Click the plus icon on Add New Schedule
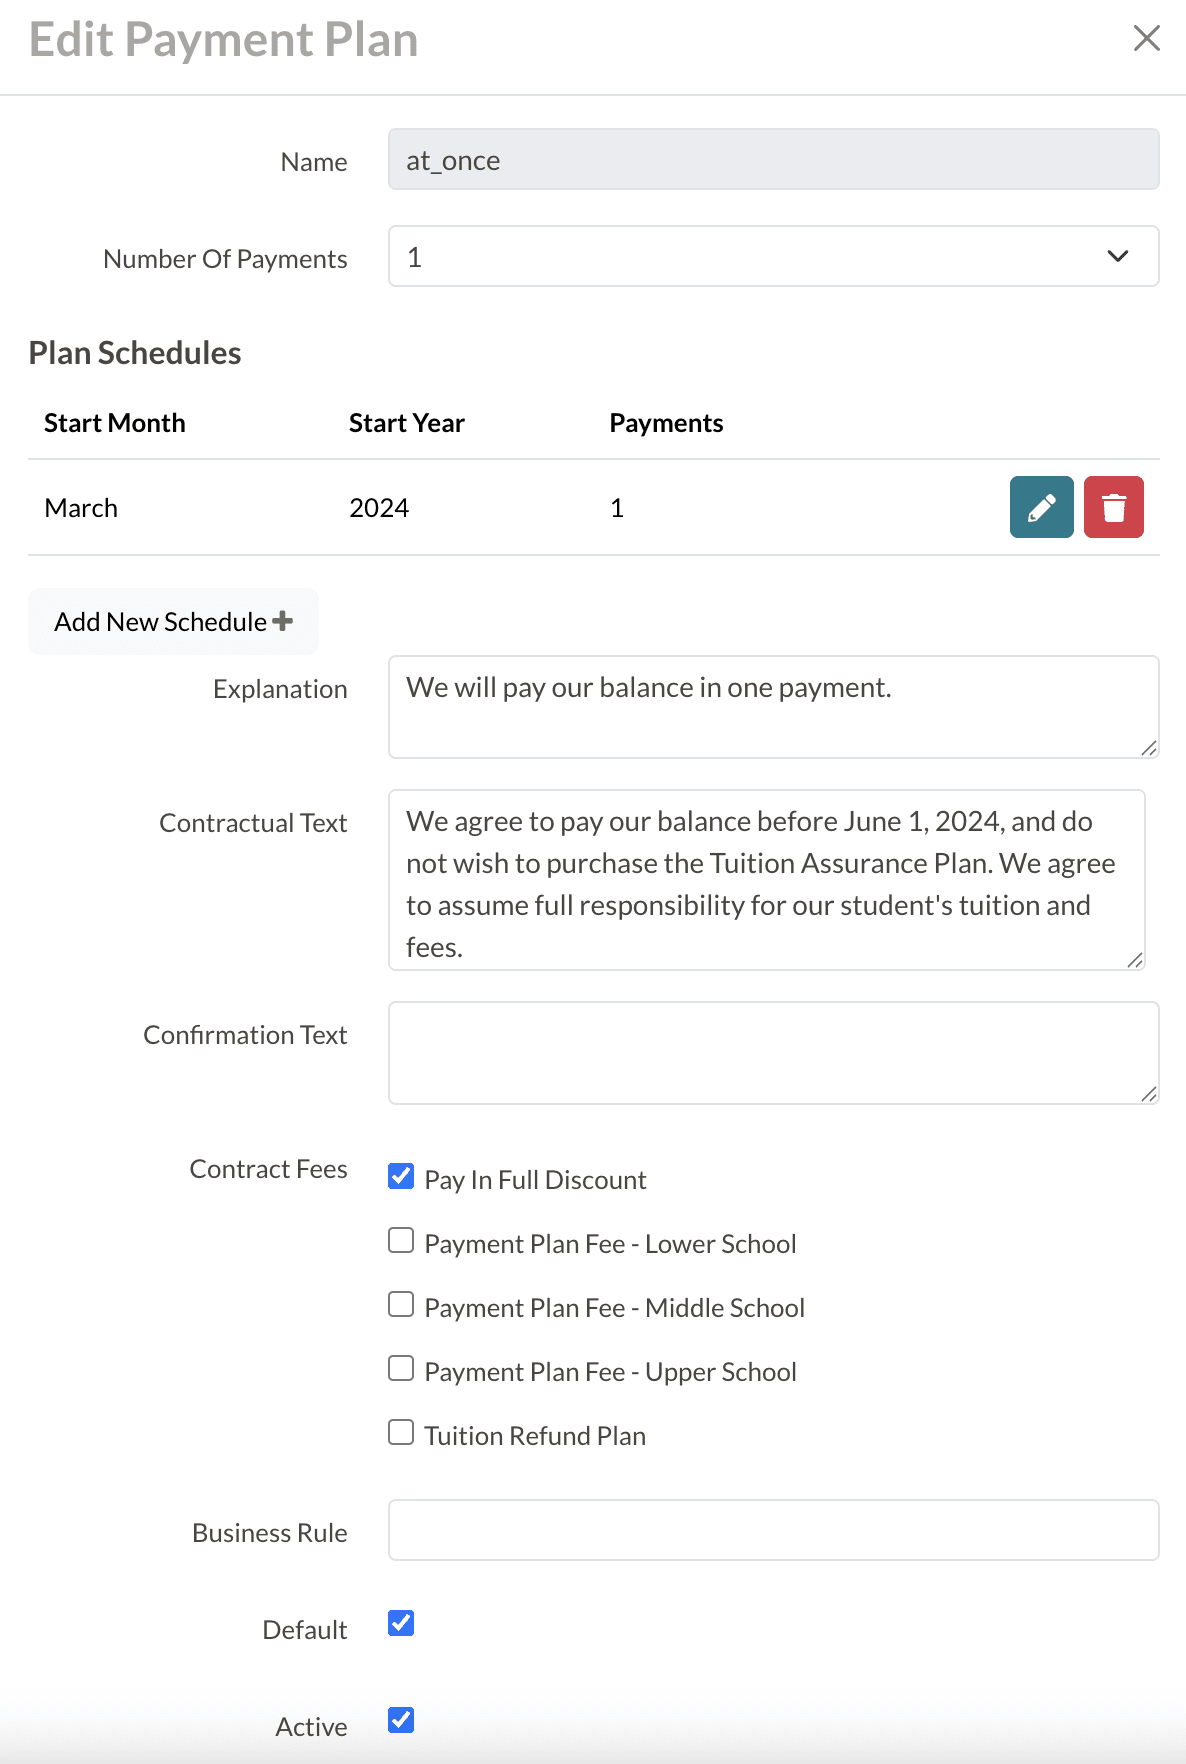Screen dimensions: 1186x1764 pos(285,621)
